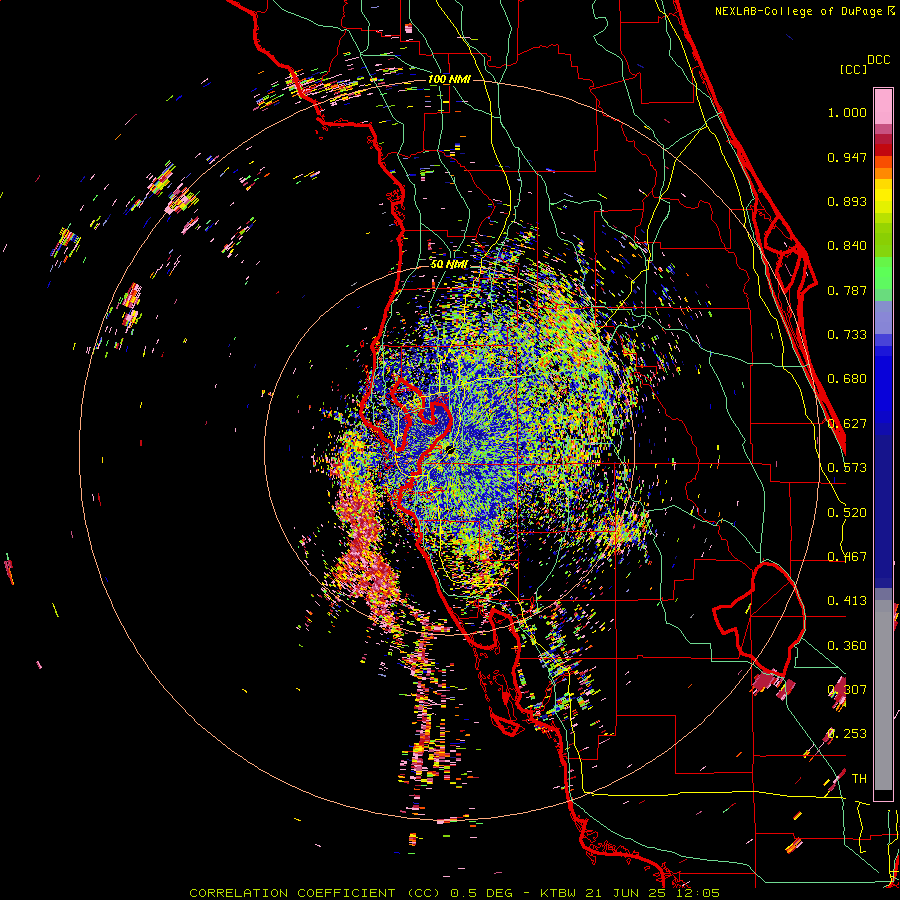Pick the pink segment atop the color bar

[x=883, y=106]
